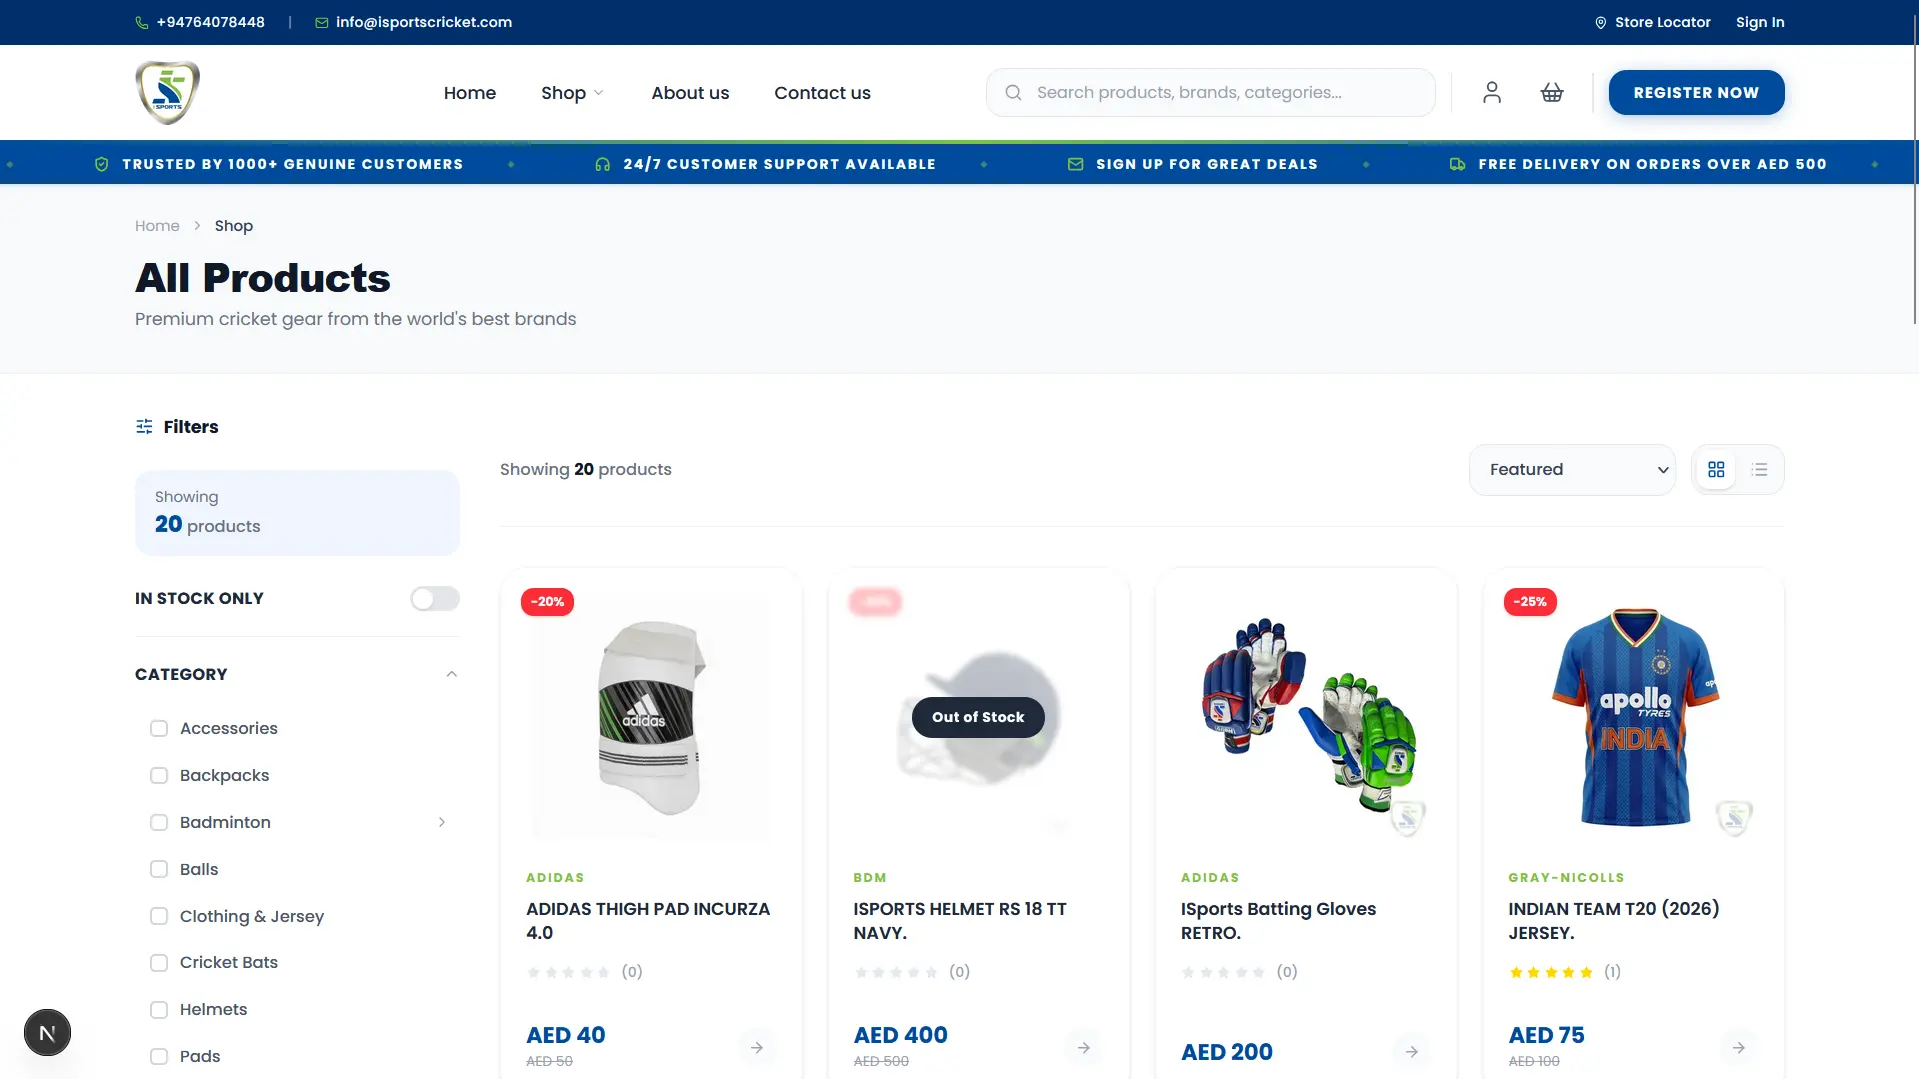Screen dimensions: 1919x1079
Task: Click the round N dev tools badge
Action: tap(47, 1032)
